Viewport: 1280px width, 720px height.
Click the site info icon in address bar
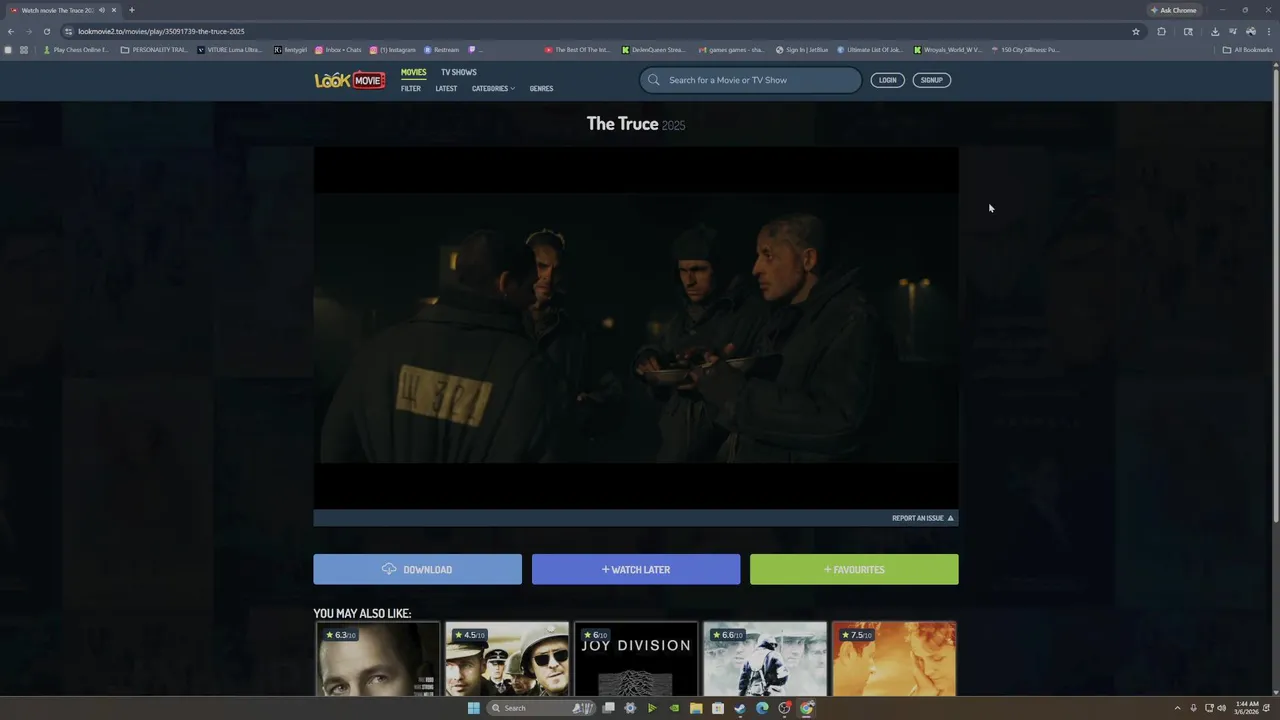point(68,31)
